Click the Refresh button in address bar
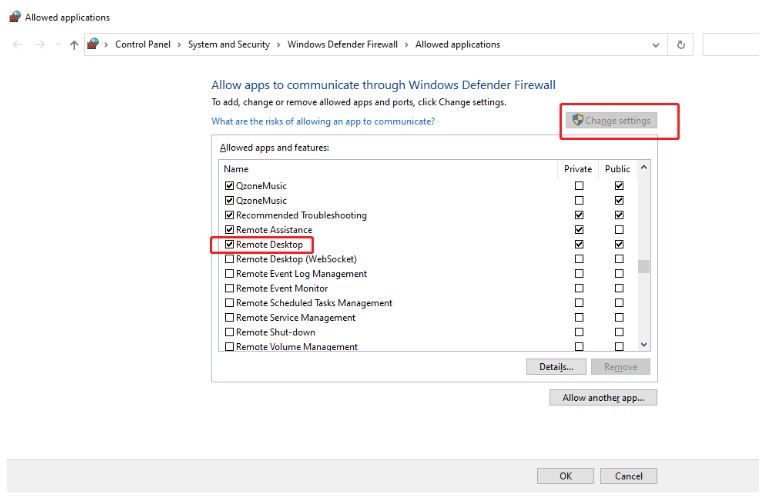The image size is (767, 500). [x=681, y=45]
